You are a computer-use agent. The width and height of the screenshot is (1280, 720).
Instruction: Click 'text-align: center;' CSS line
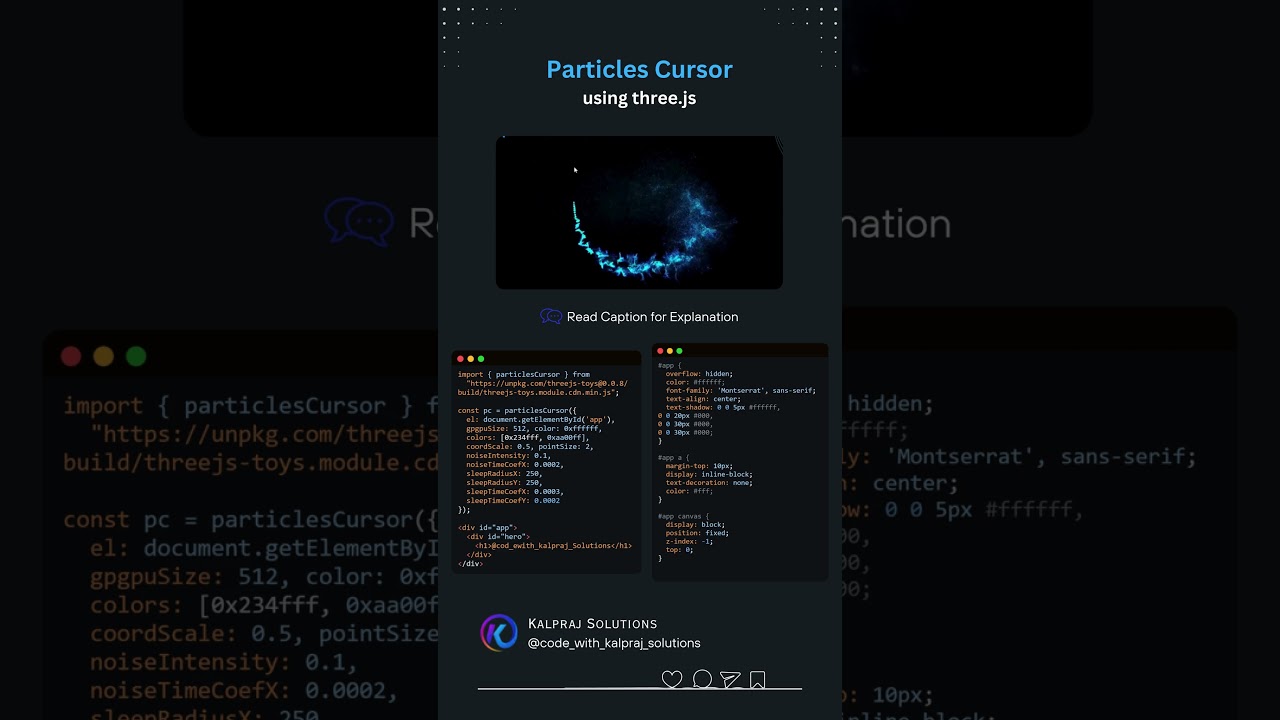(x=703, y=399)
